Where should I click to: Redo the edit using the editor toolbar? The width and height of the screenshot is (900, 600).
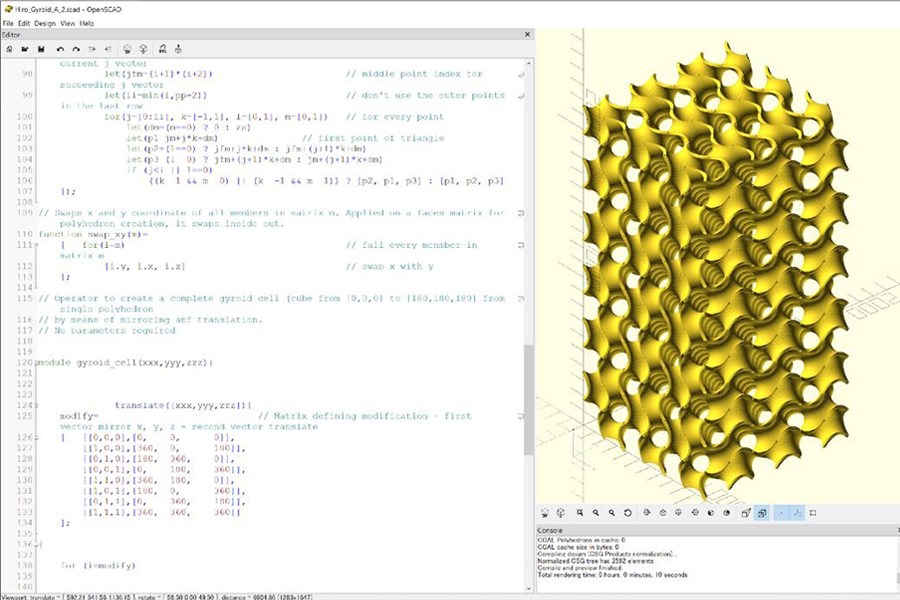(x=76, y=49)
